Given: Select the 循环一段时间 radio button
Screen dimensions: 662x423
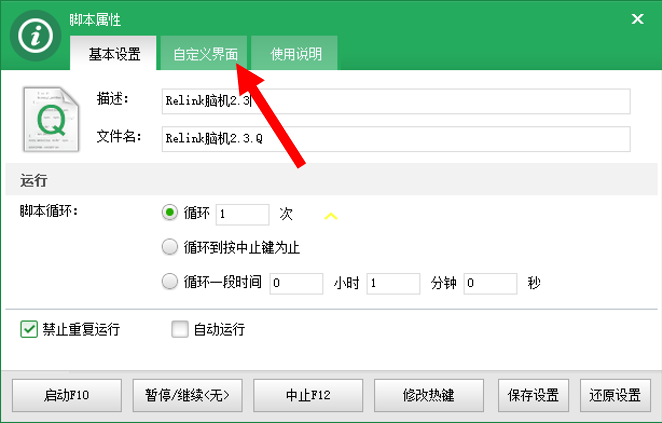Looking at the screenshot, I should pos(169,282).
